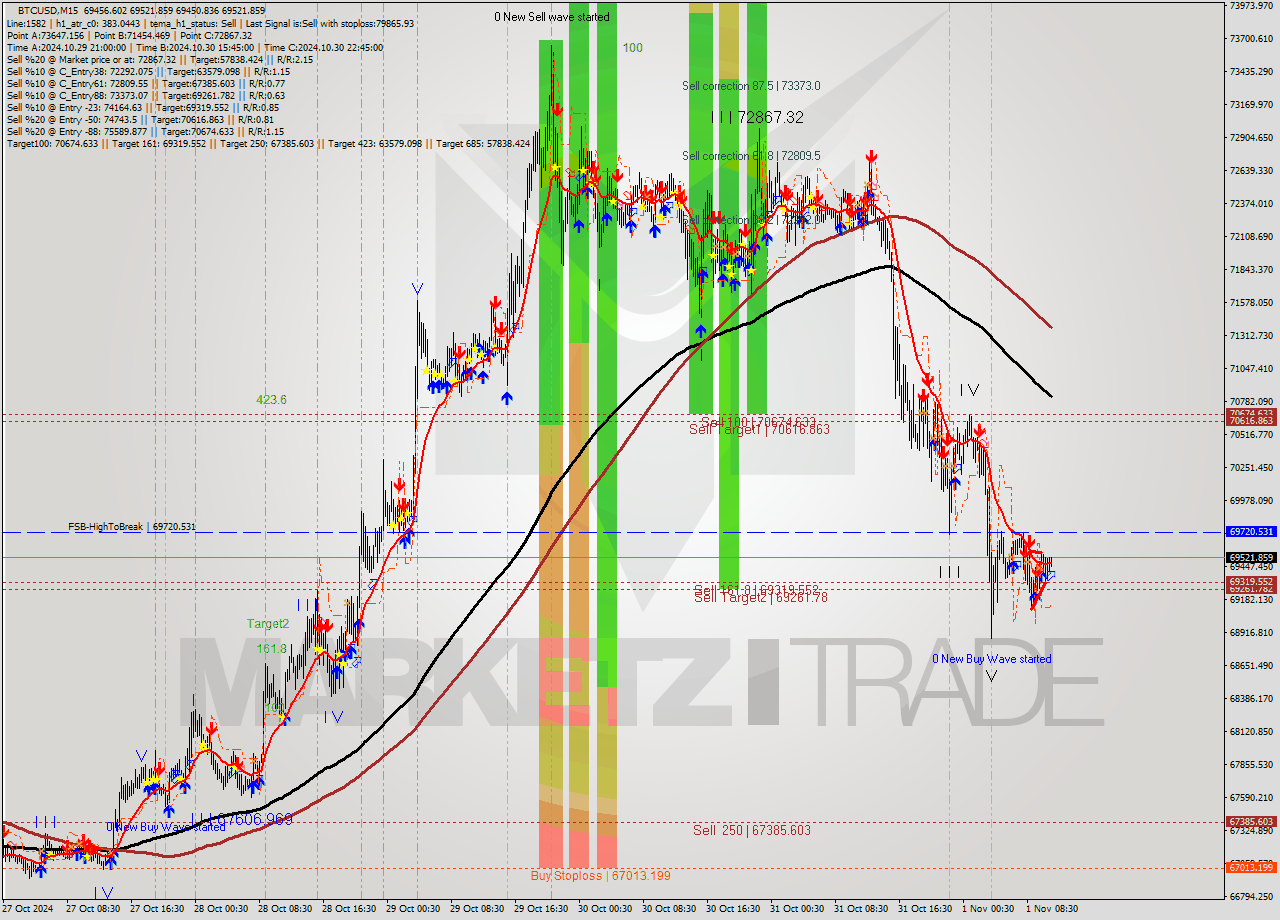This screenshot has width=1280, height=920.
Task: Click the red 70616.863 price tag
Action: click(1251, 422)
